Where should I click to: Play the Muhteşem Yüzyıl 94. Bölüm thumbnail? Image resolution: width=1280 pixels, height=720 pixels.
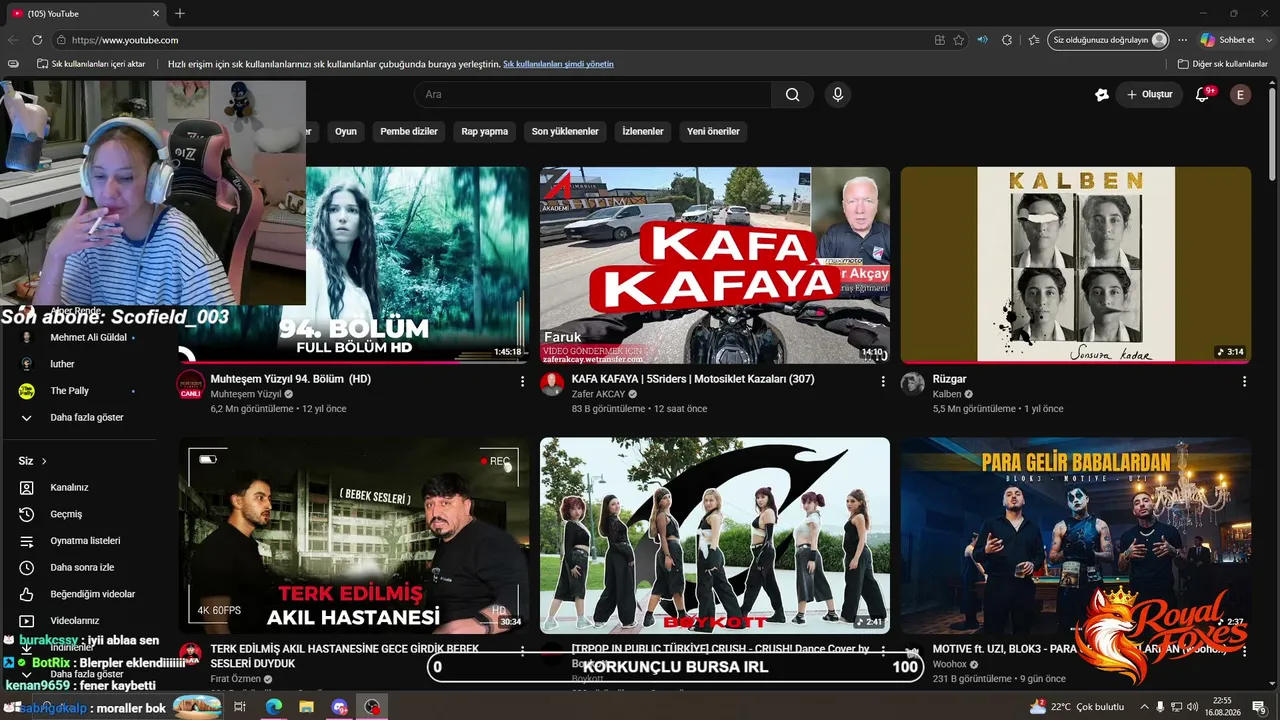417,265
